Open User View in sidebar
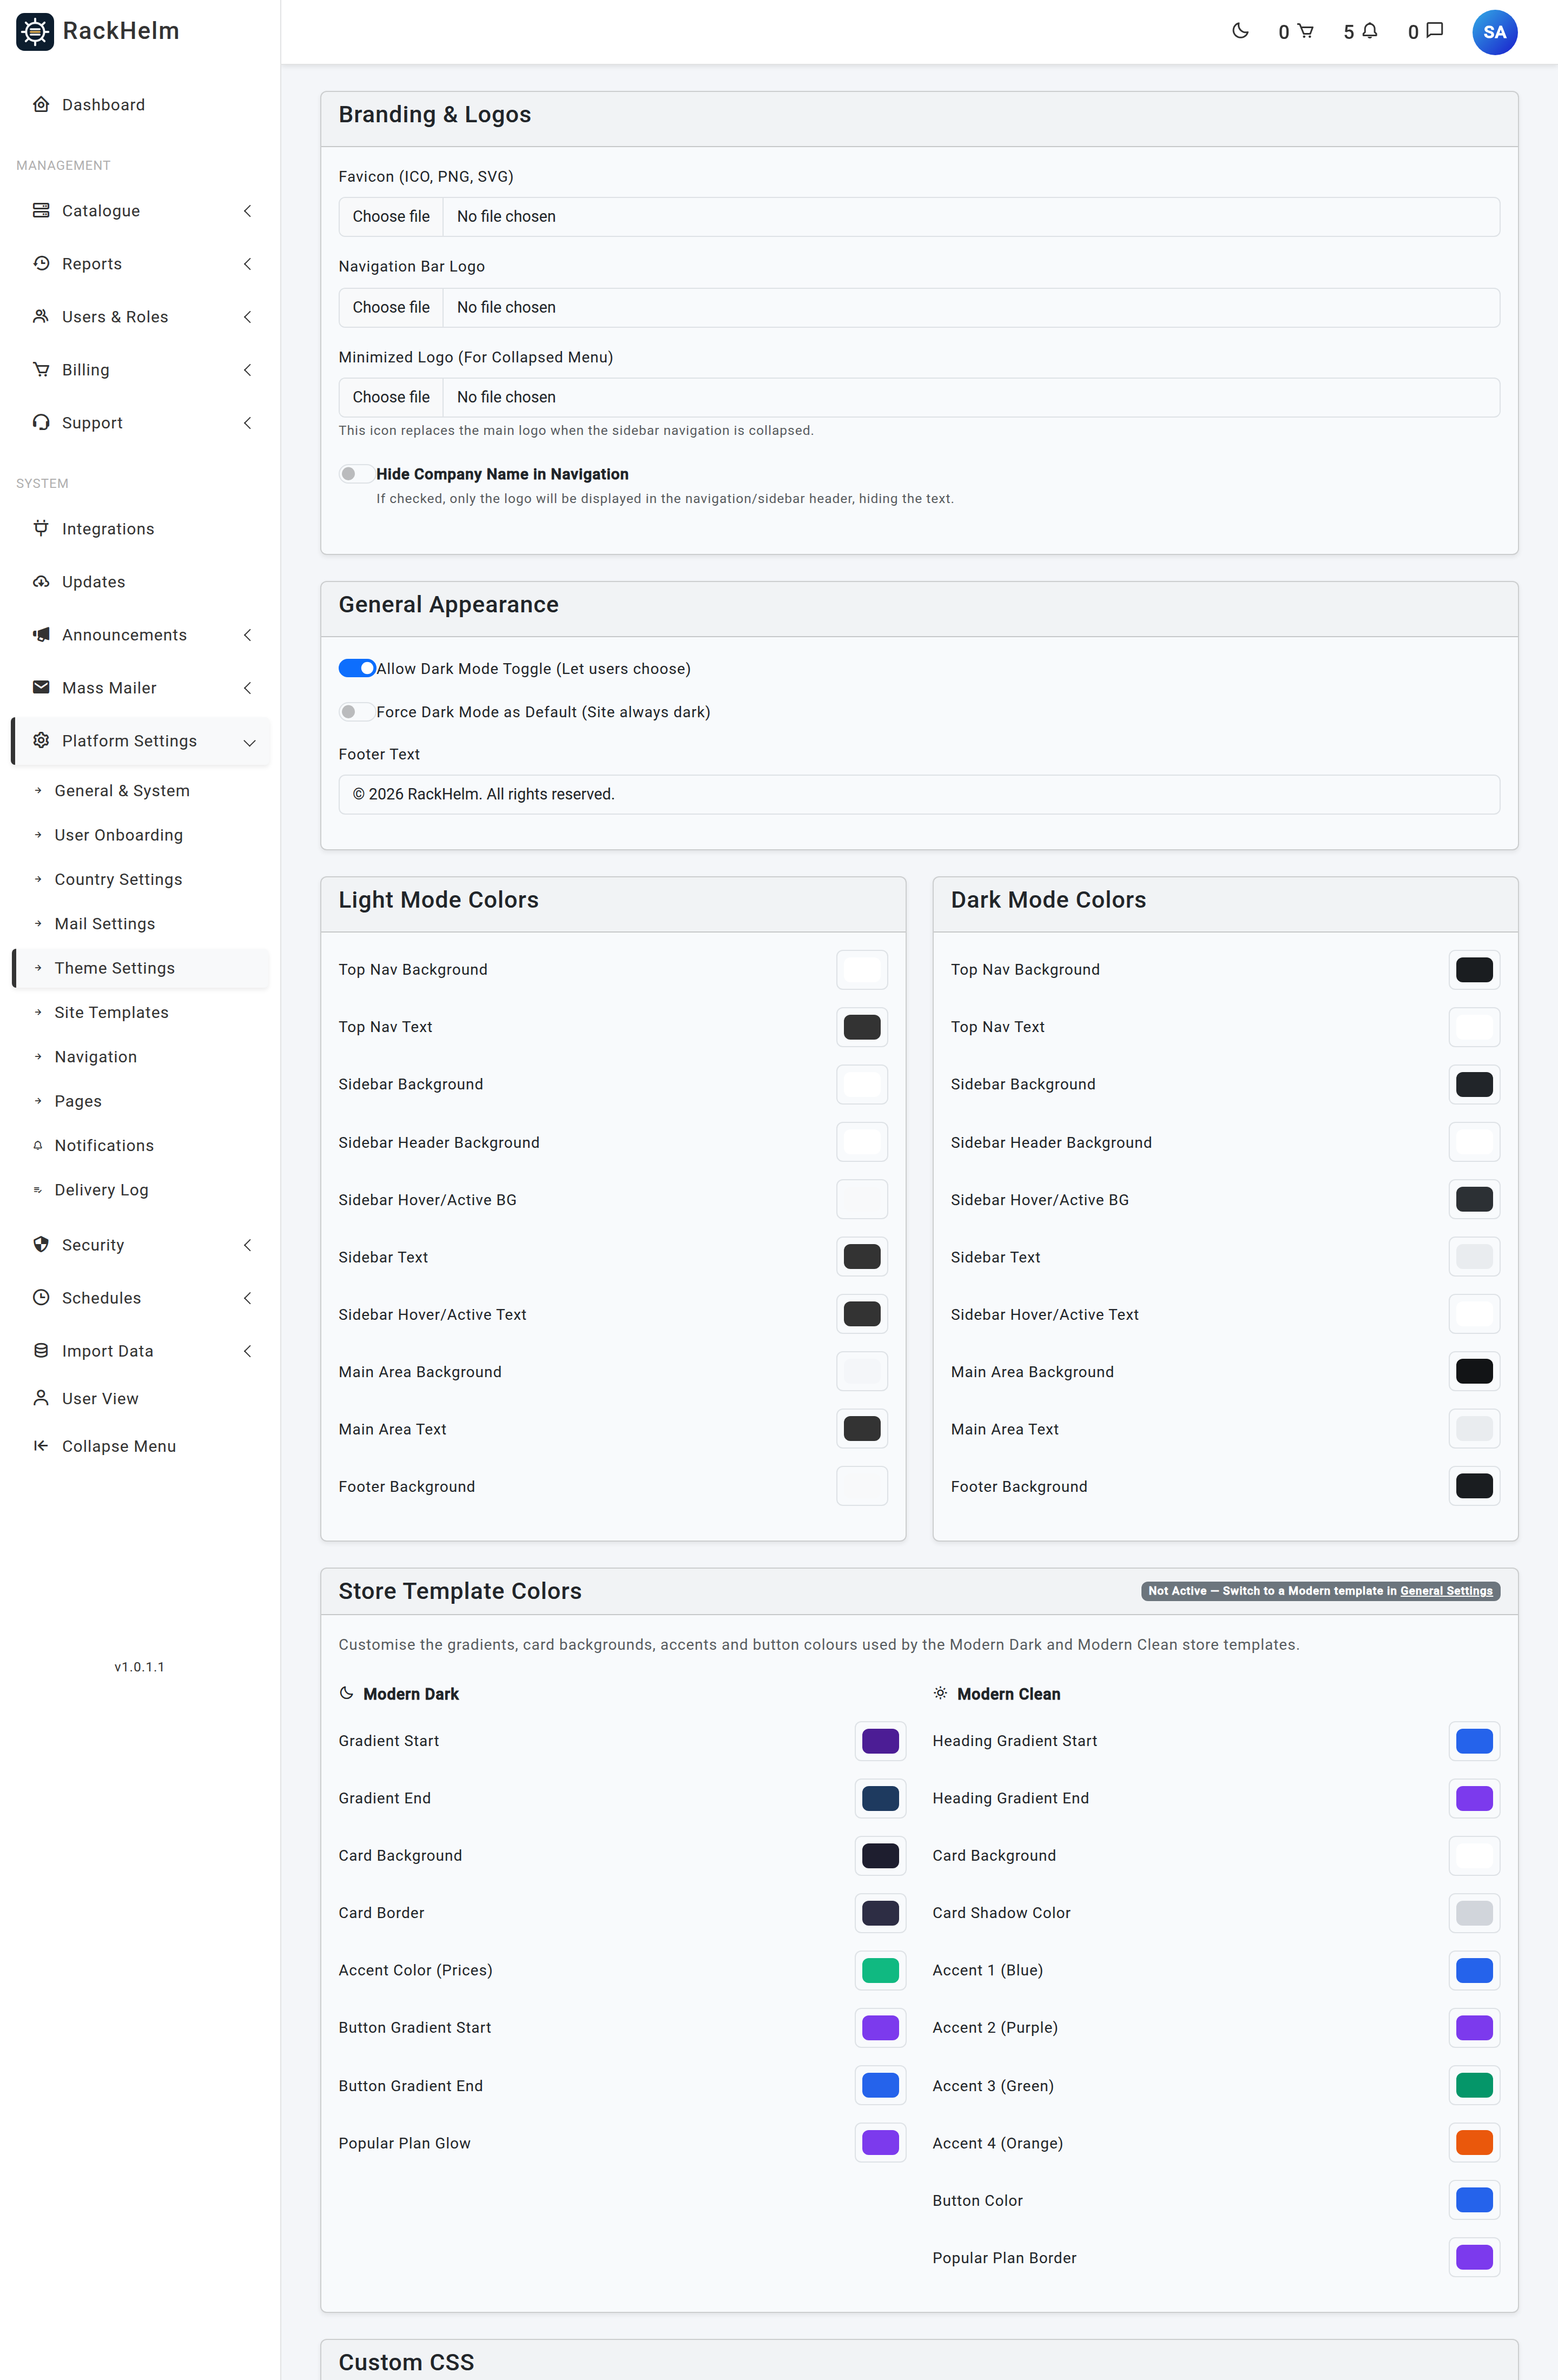Image resolution: width=1558 pixels, height=2380 pixels. click(x=140, y=1399)
